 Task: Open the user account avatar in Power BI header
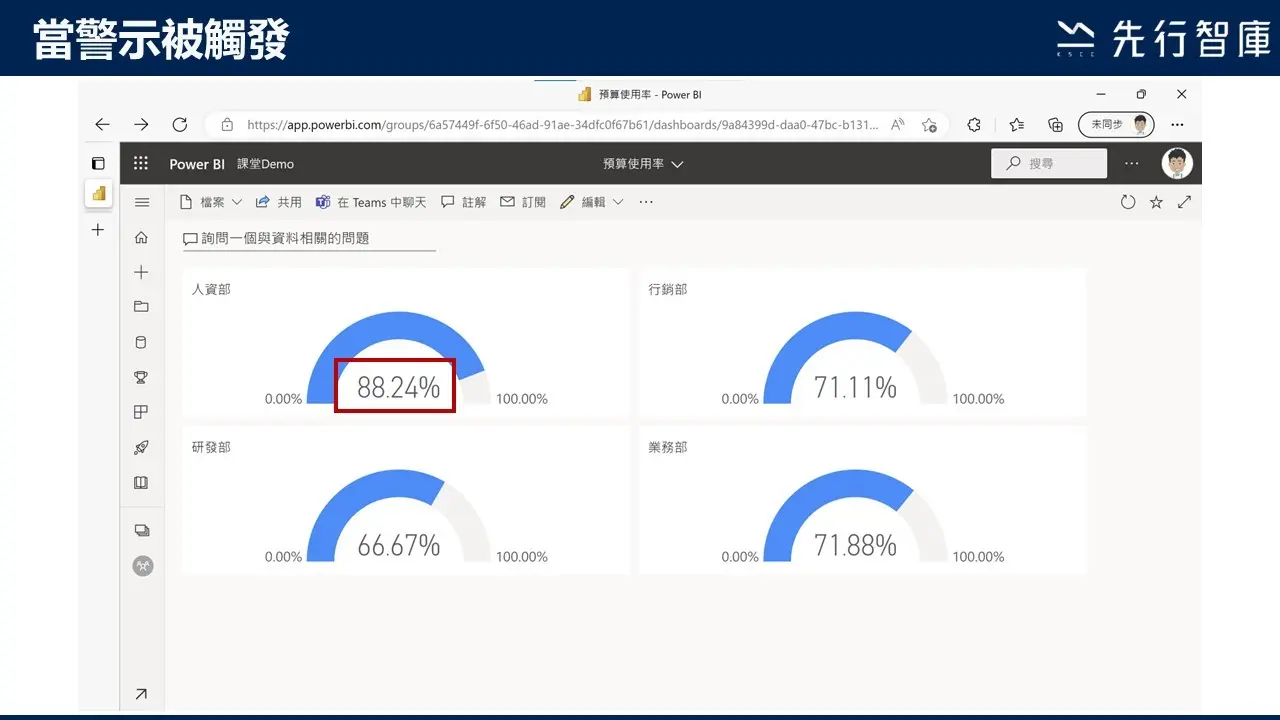tap(1177, 163)
